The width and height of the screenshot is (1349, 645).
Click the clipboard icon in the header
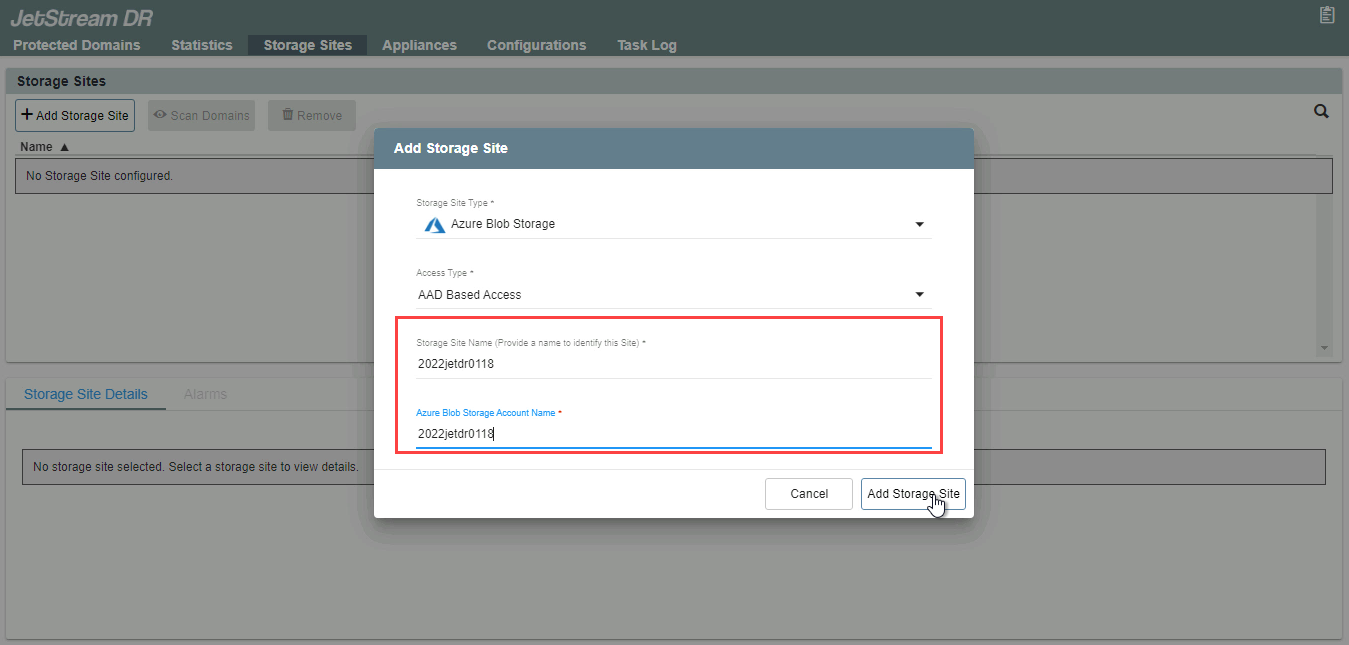click(x=1327, y=15)
